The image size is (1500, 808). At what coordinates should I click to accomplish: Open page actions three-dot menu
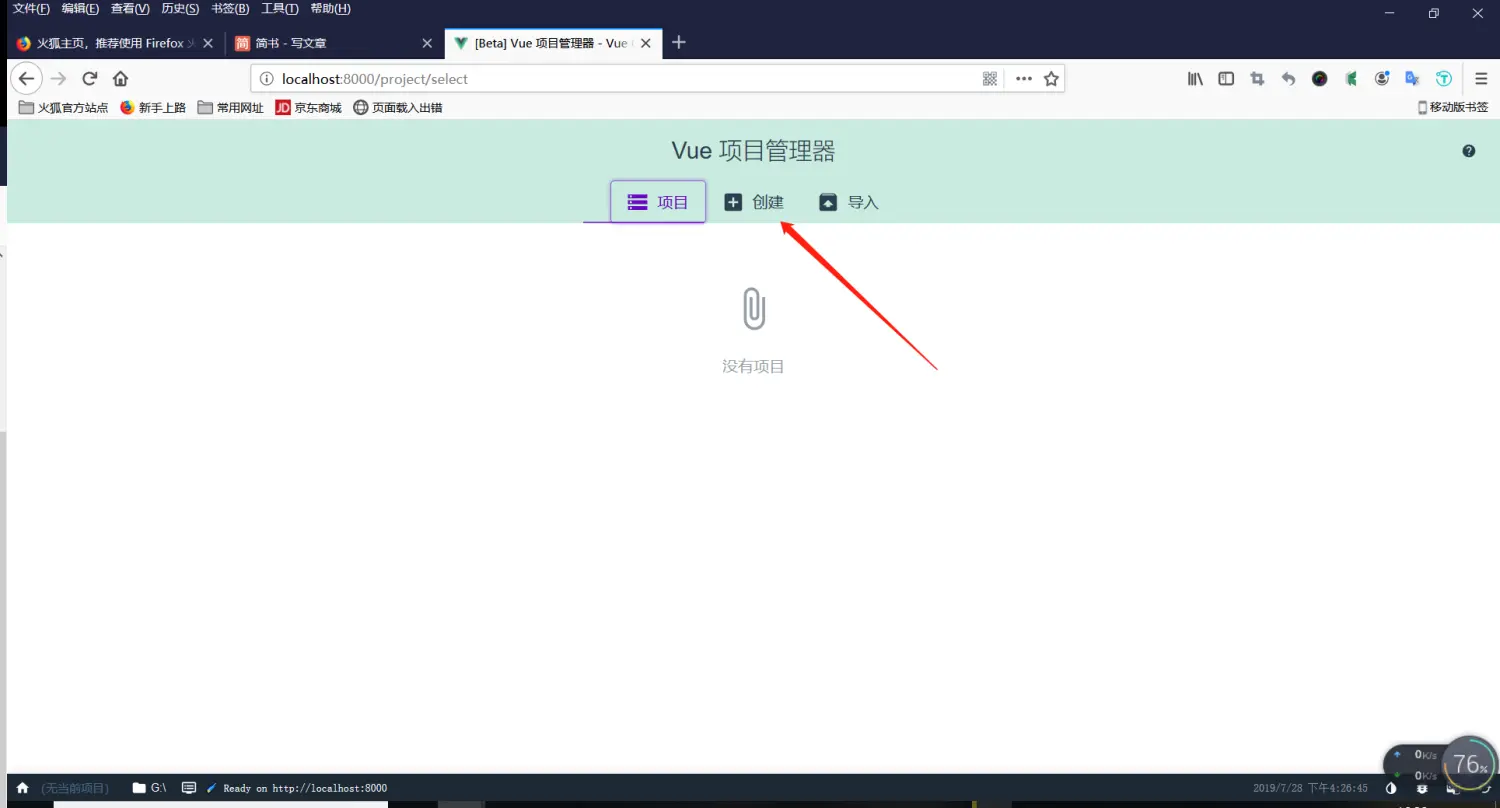[1024, 79]
